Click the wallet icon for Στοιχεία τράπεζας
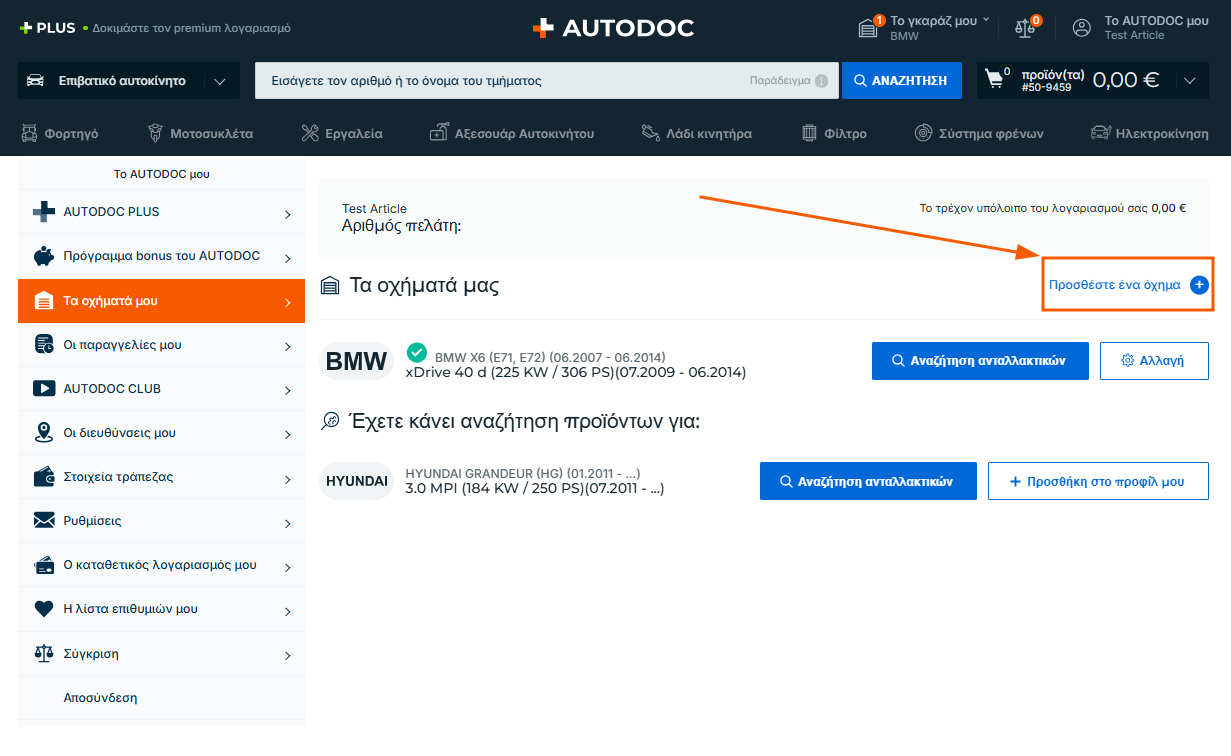Viewport: 1231px width, 756px height. tap(44, 477)
